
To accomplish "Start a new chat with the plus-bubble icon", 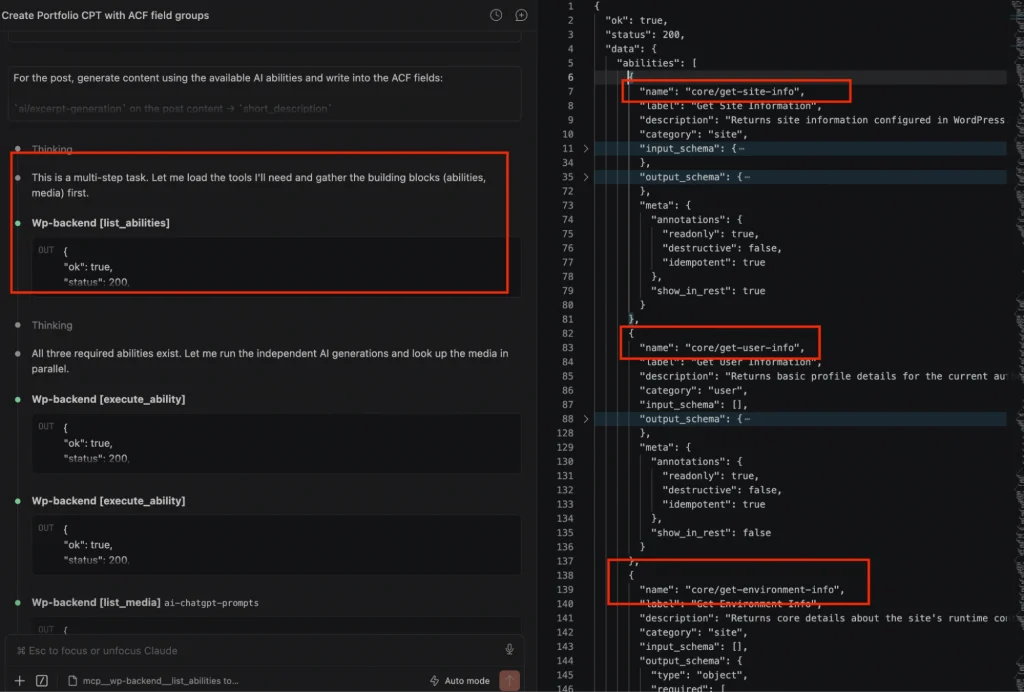I will pyautogui.click(x=521, y=15).
